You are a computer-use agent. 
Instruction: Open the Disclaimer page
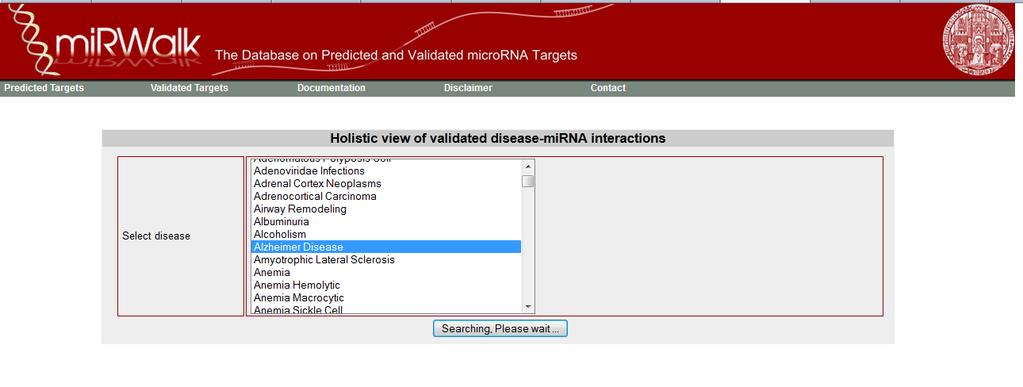pyautogui.click(x=468, y=87)
